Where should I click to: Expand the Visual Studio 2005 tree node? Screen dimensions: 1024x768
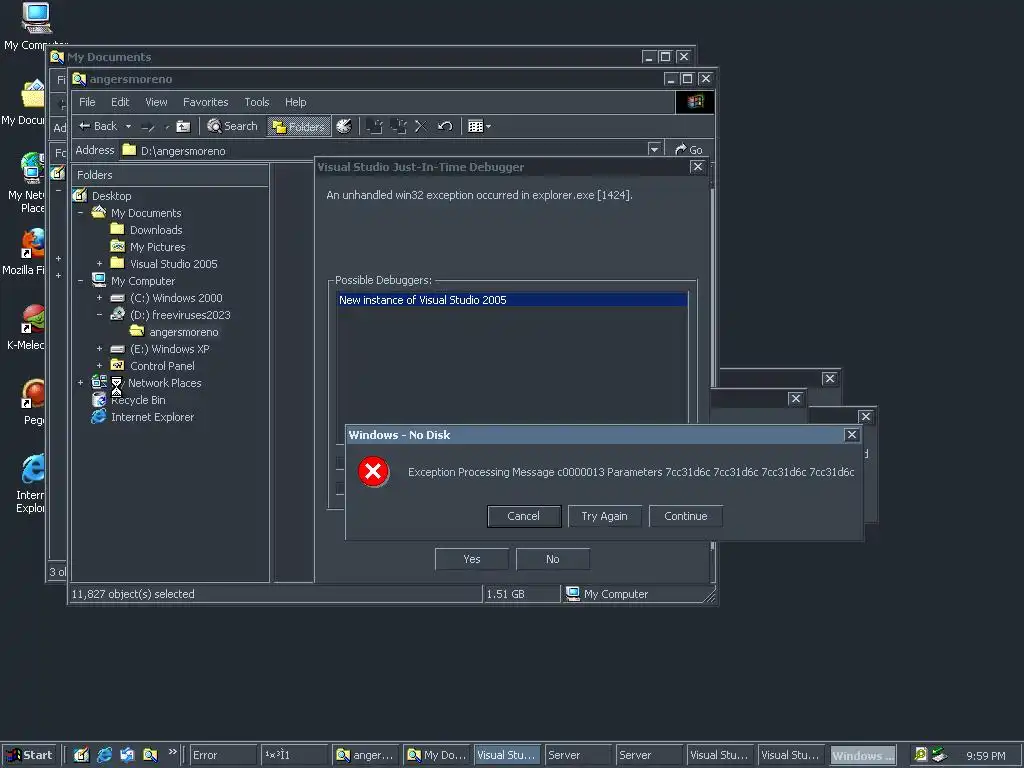coord(99,264)
